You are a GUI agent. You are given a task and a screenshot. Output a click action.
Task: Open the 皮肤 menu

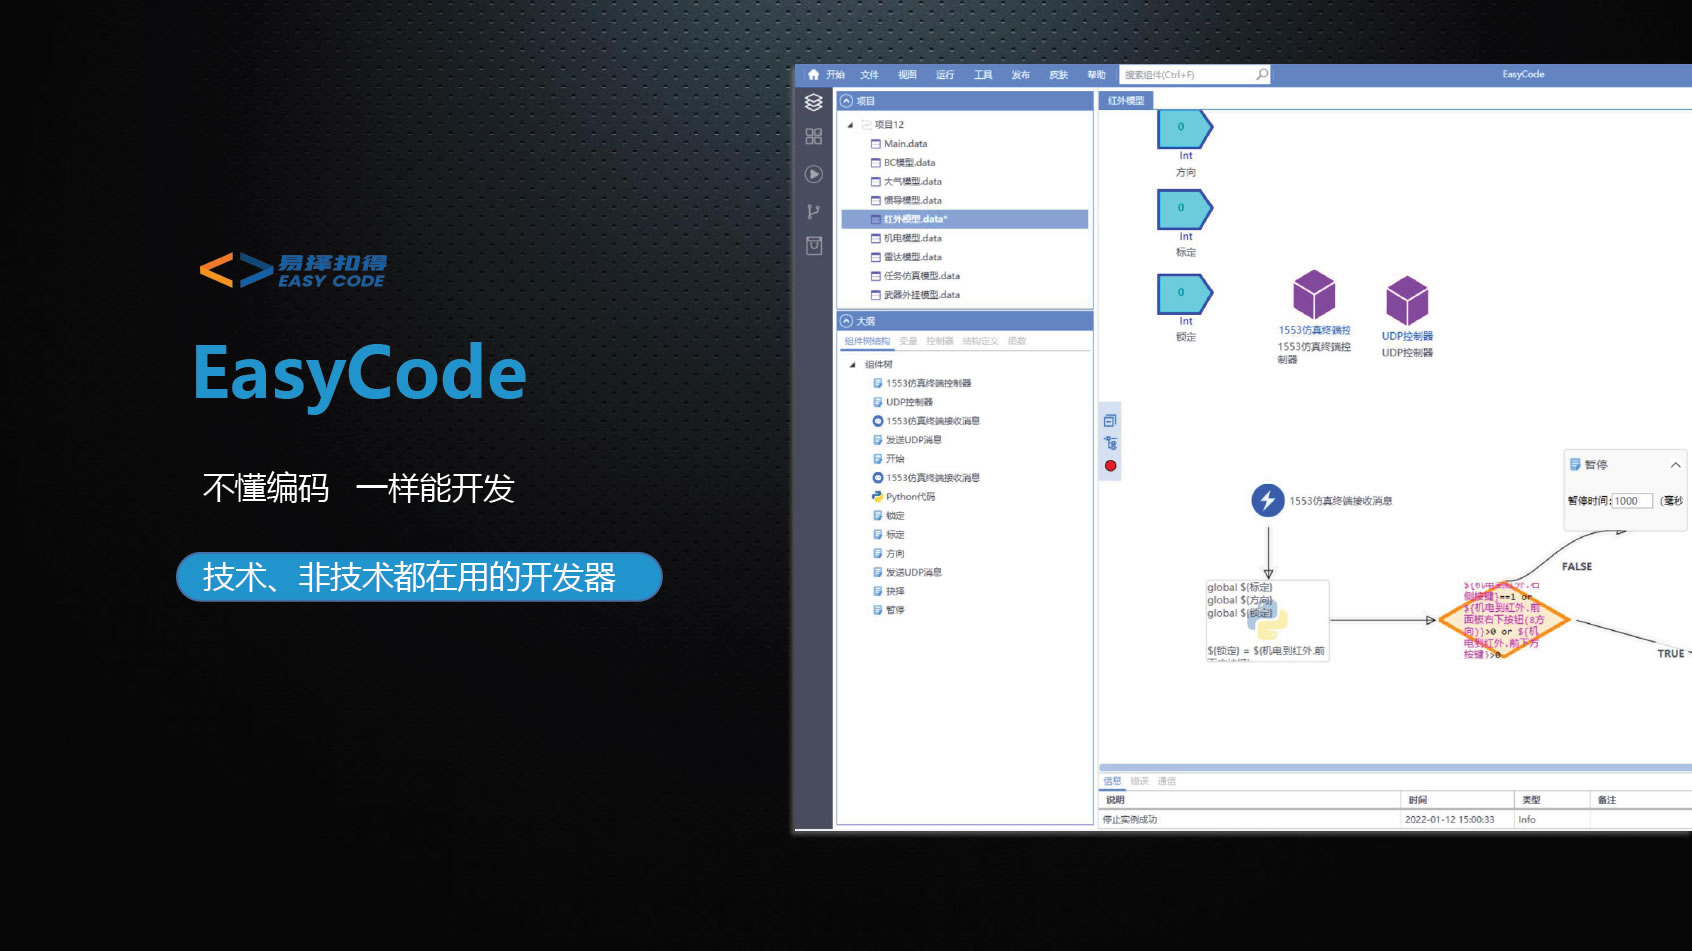coord(1058,75)
